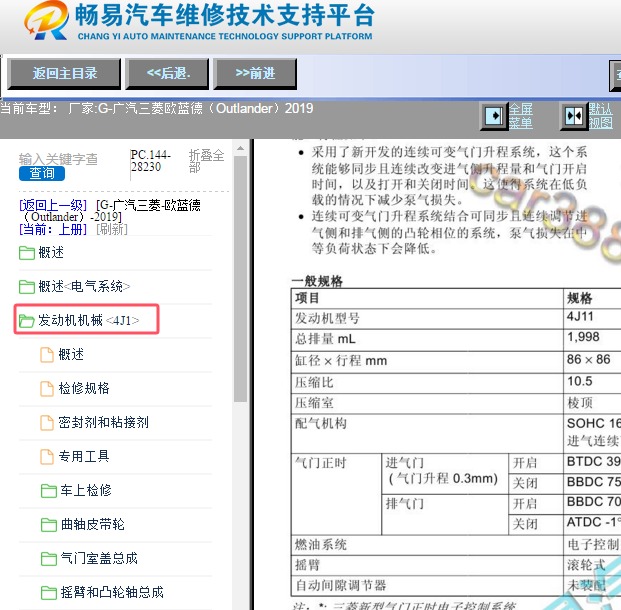The image size is (621, 610).
Task: Click document icon beside sub-item 概述
Action: (x=47, y=355)
